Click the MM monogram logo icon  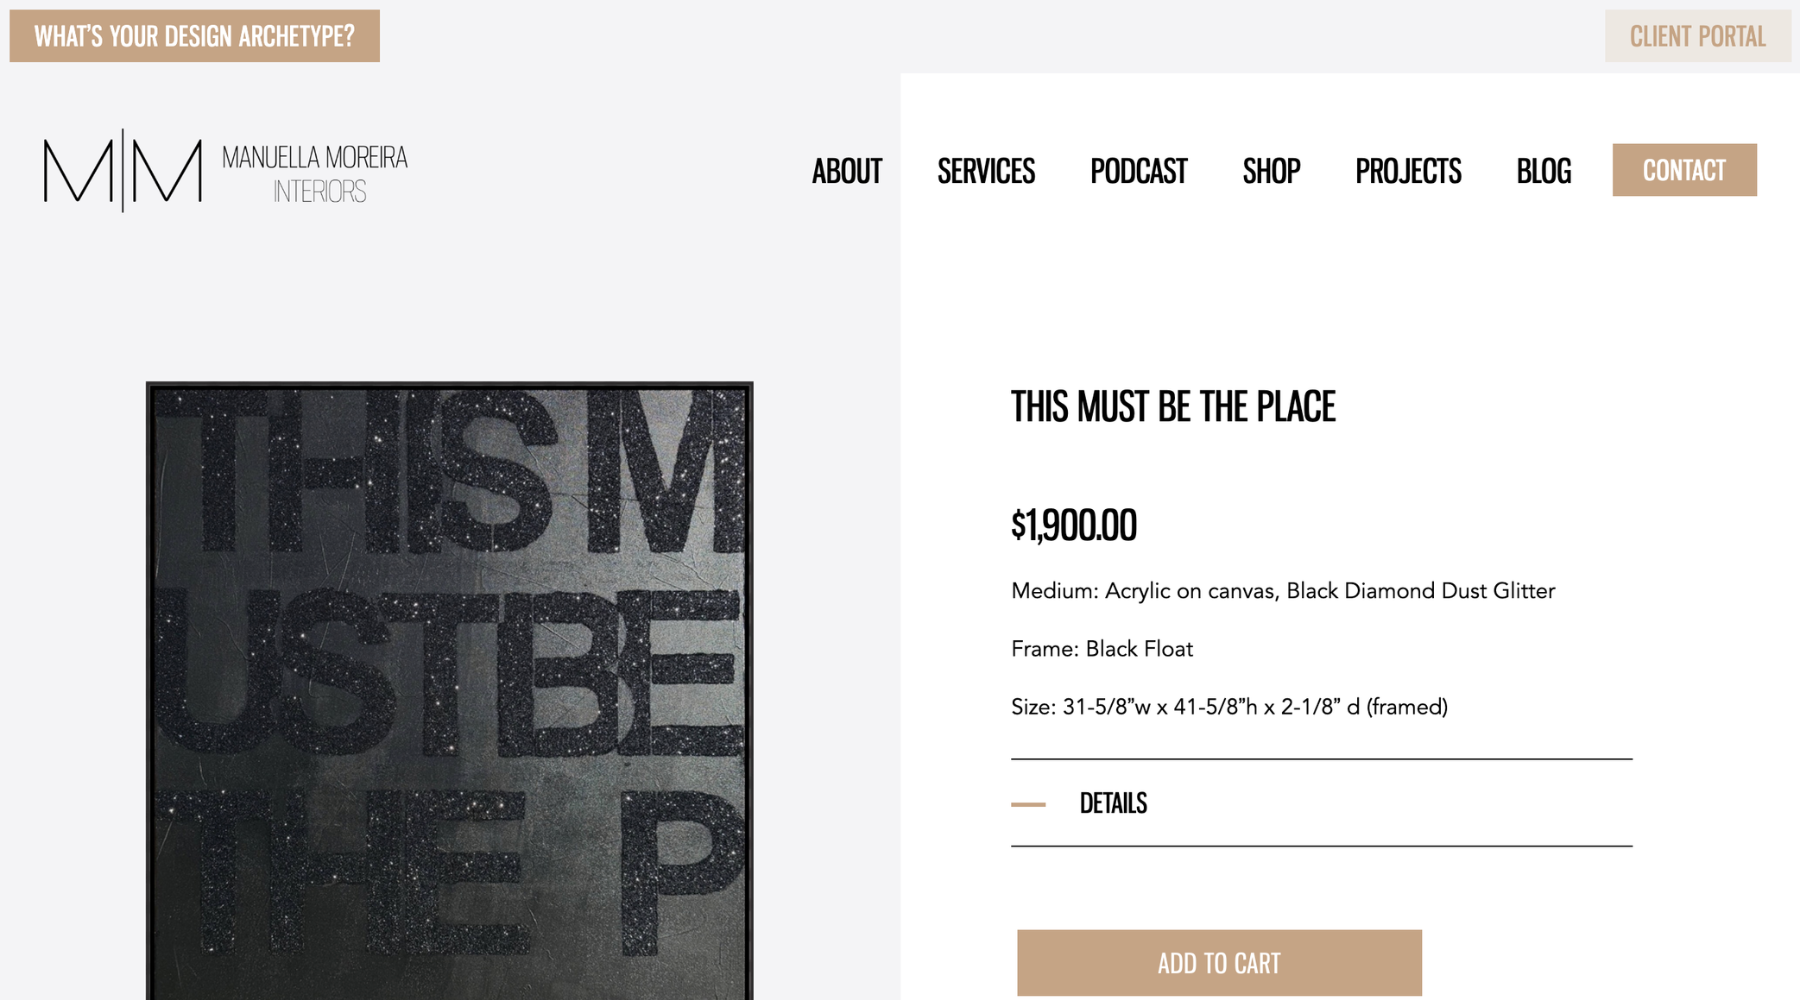[x=122, y=171]
